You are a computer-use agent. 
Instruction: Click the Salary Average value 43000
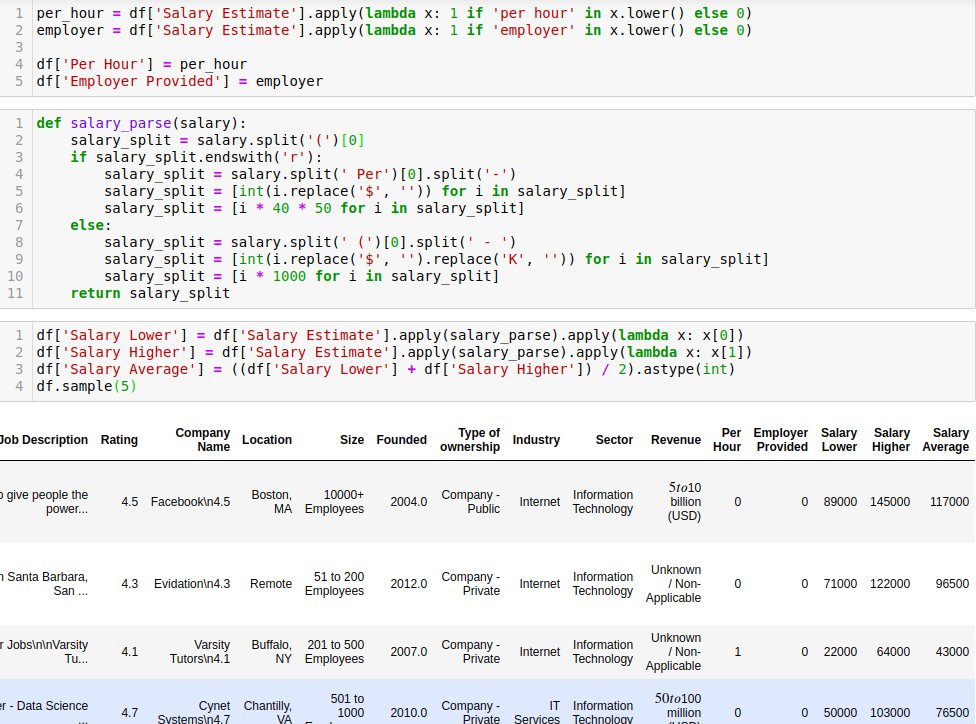(x=952, y=652)
